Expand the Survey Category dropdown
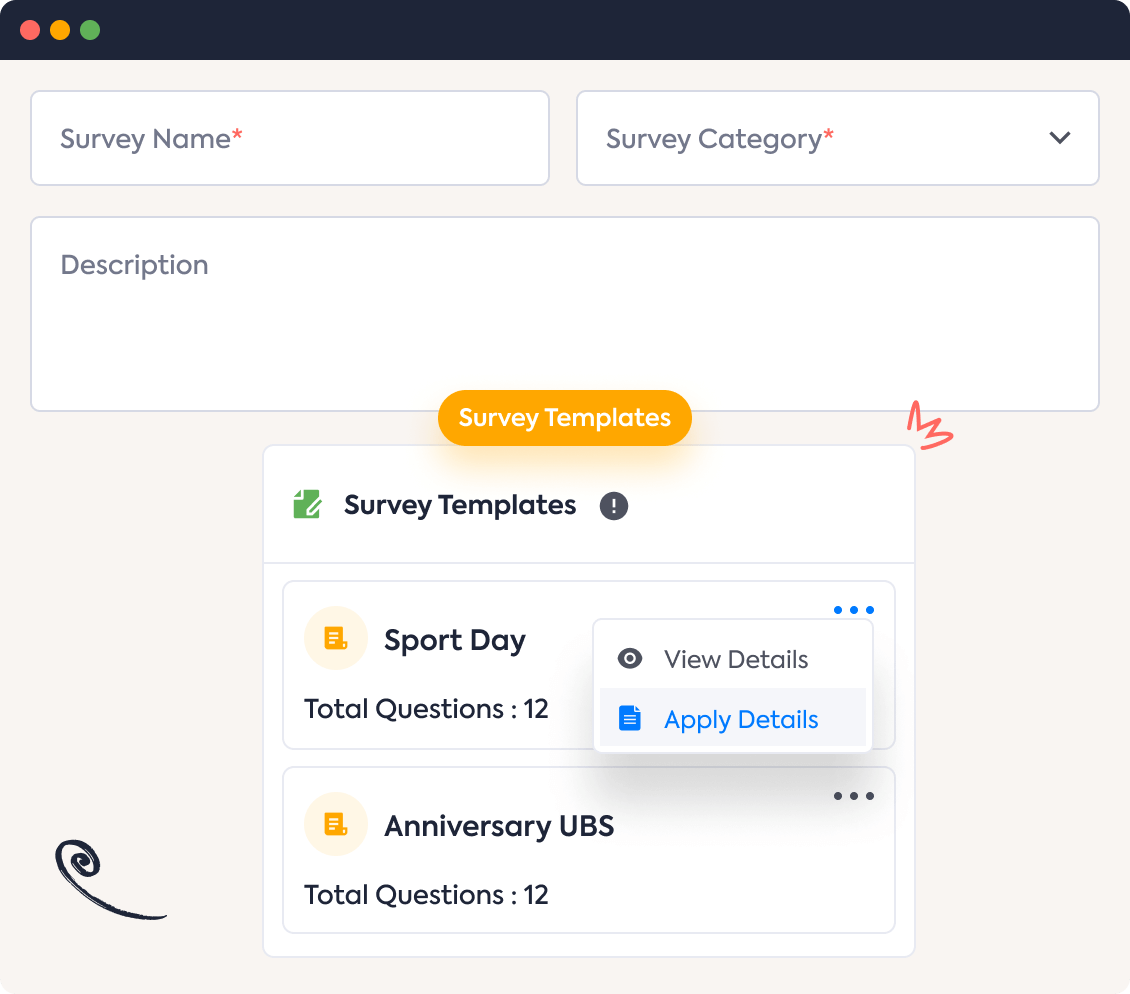 [838, 138]
